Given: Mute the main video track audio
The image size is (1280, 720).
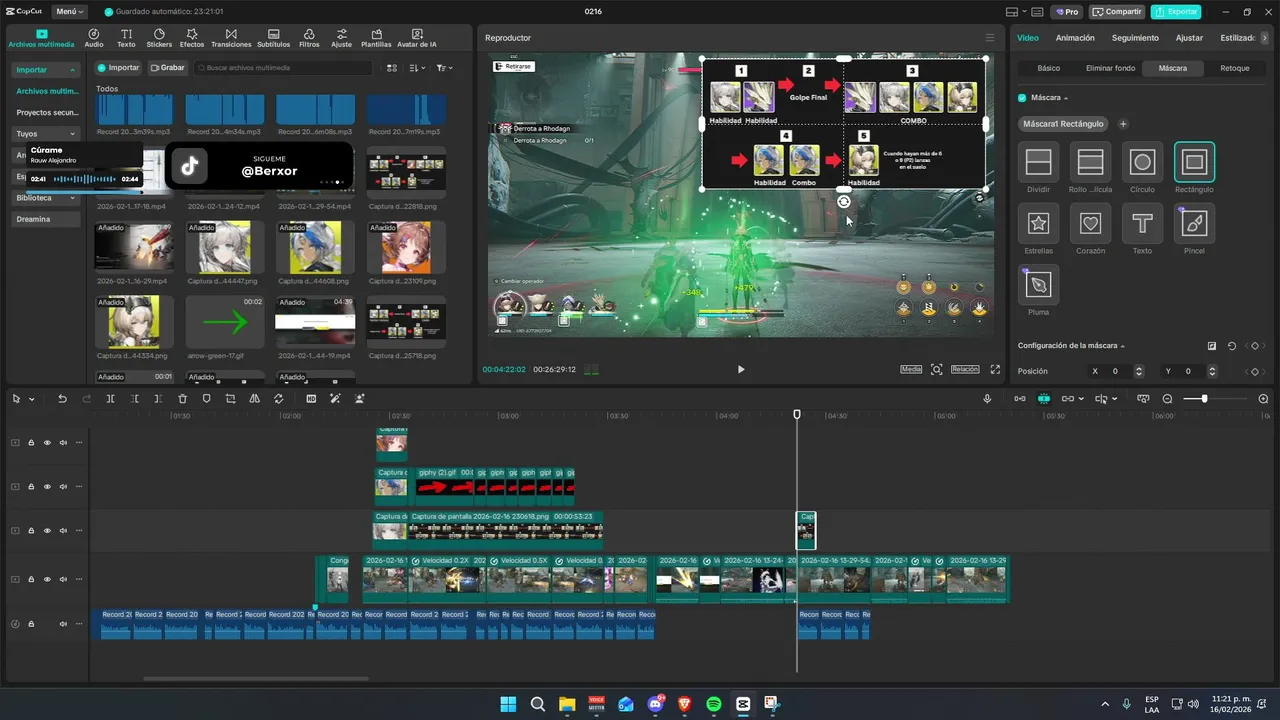Looking at the screenshot, I should point(63,580).
